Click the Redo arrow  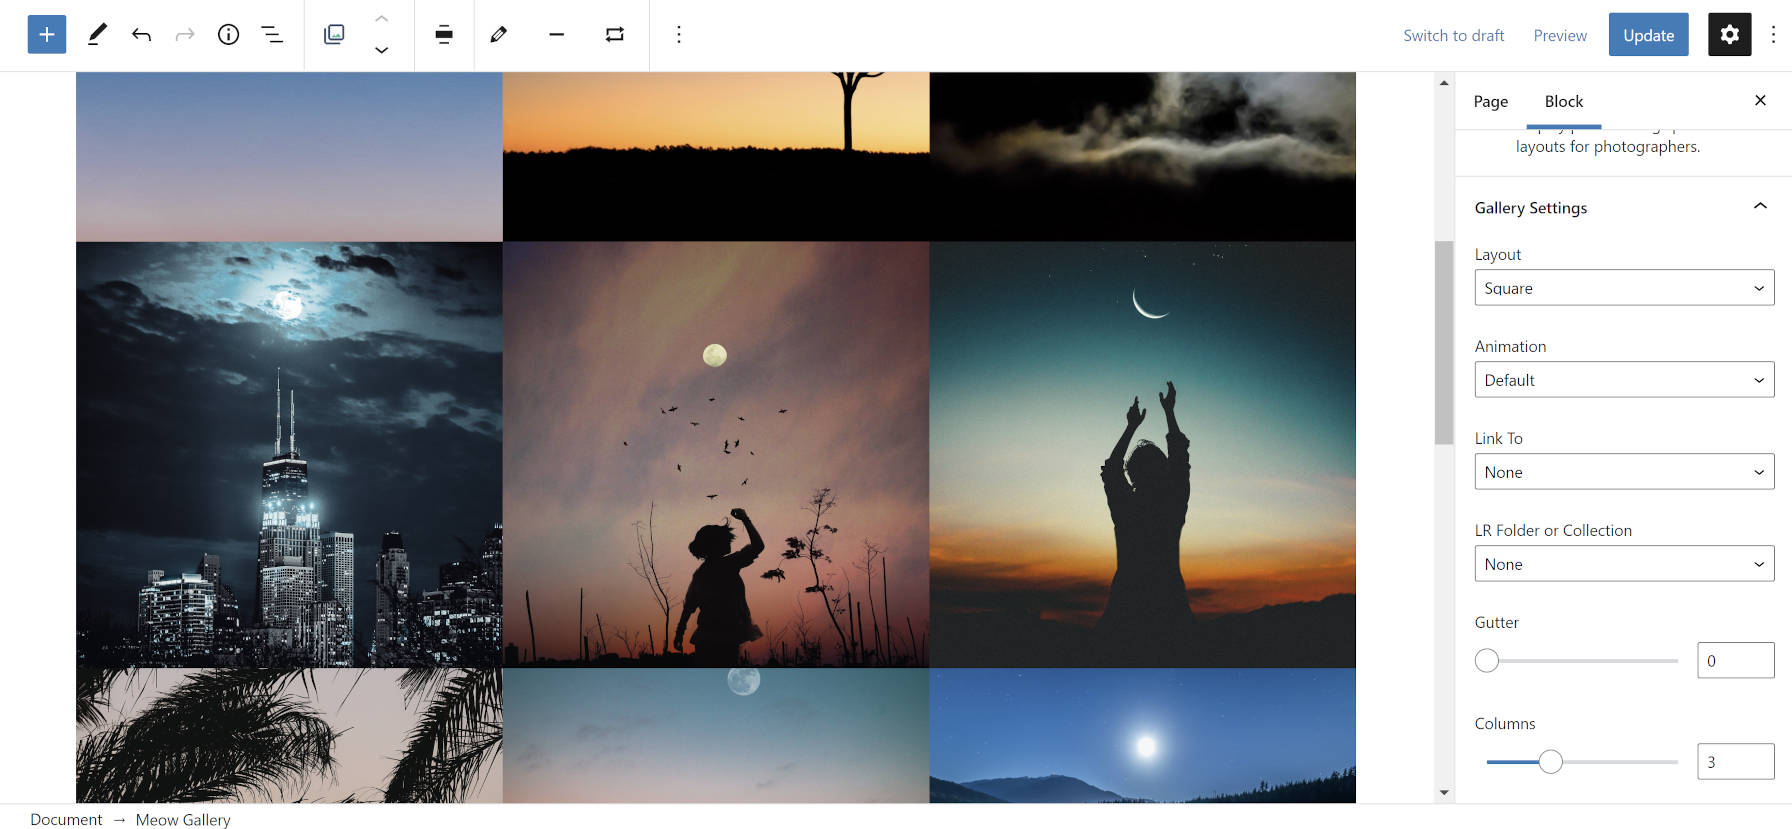(x=185, y=35)
